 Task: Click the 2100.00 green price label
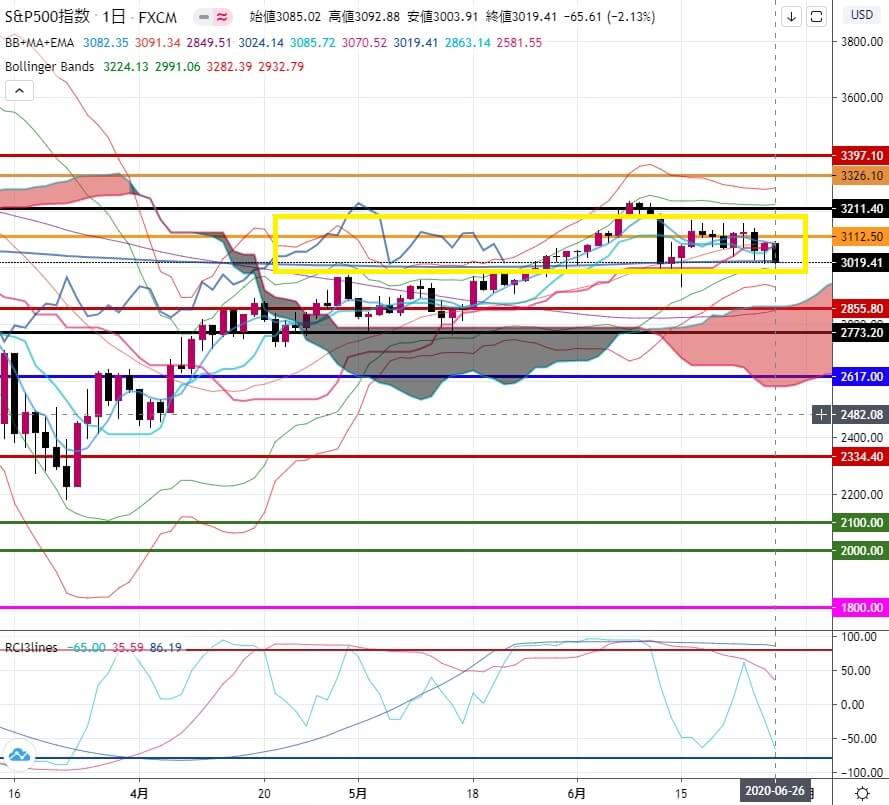pyautogui.click(x=861, y=522)
